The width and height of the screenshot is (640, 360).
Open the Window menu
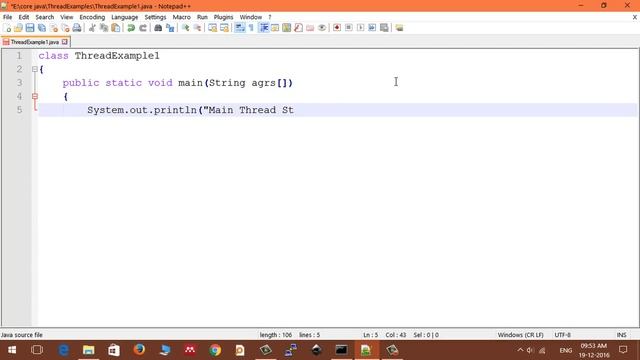(251, 17)
